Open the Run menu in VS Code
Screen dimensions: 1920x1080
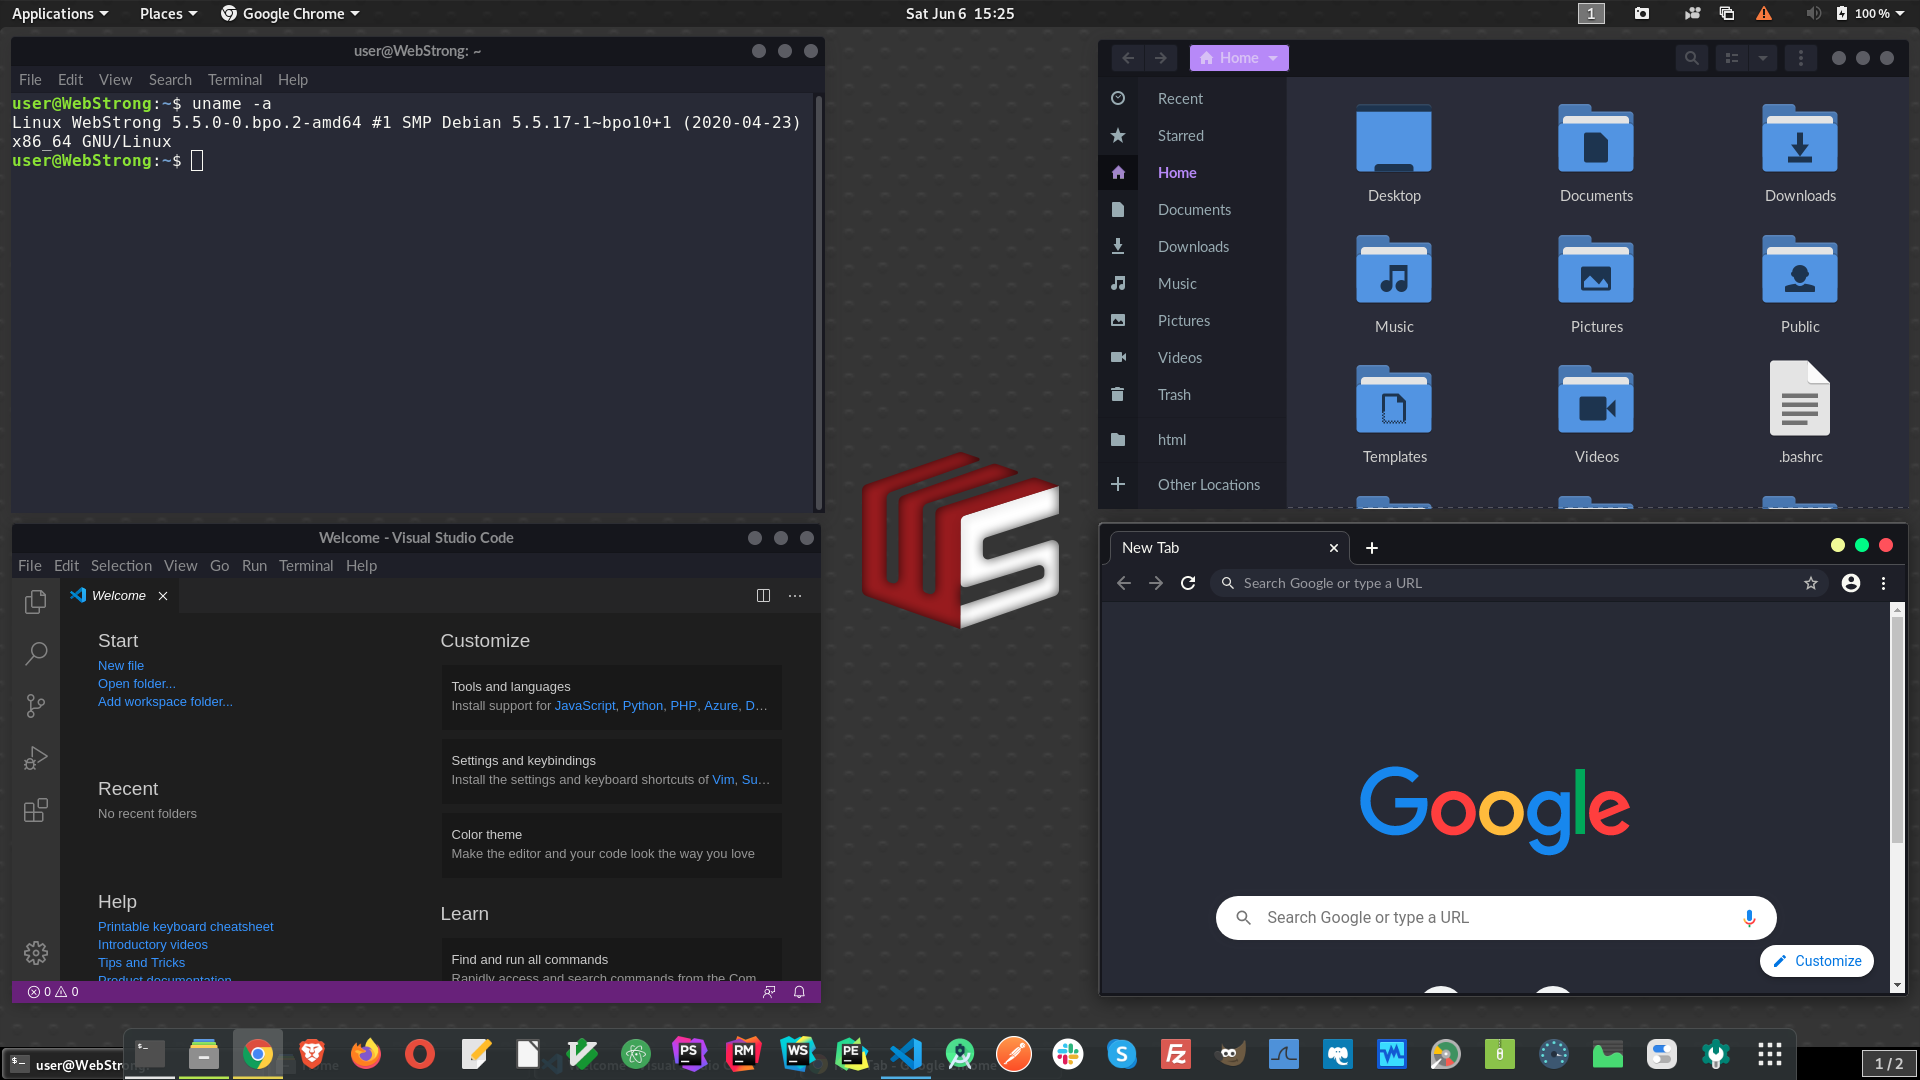(x=254, y=566)
